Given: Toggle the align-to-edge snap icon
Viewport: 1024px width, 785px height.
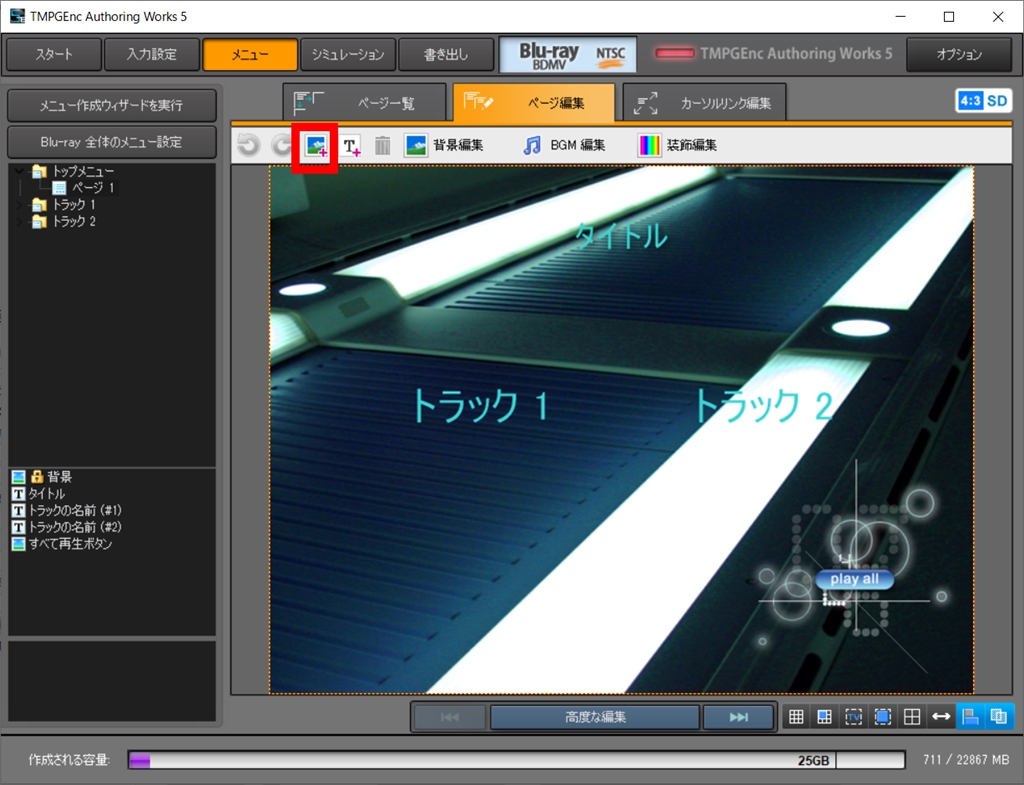Looking at the screenshot, I should pos(970,717).
